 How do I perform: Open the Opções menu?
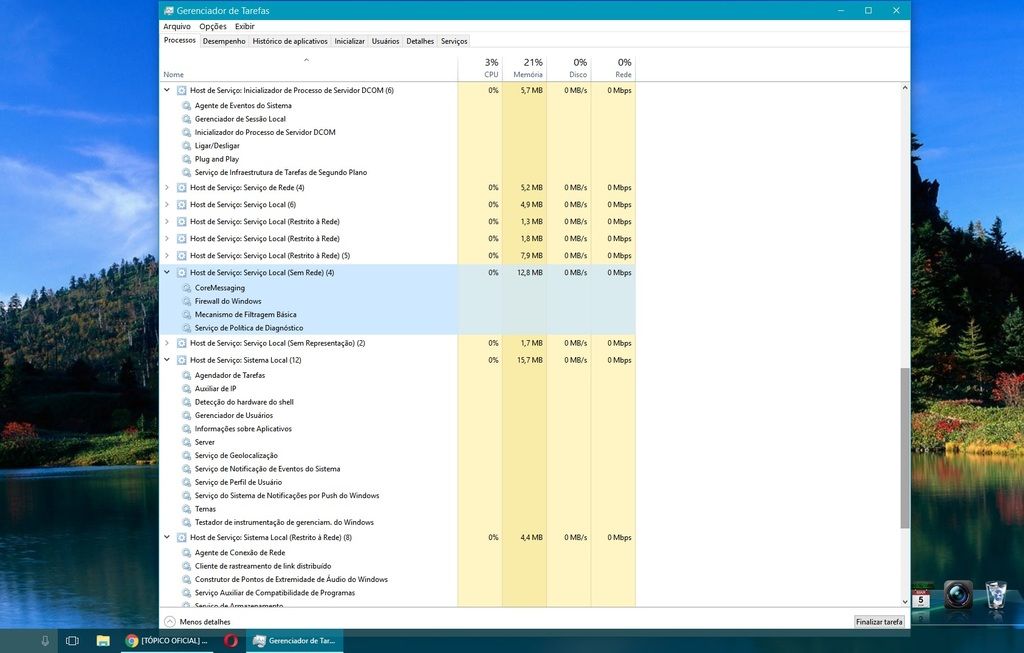pos(213,26)
